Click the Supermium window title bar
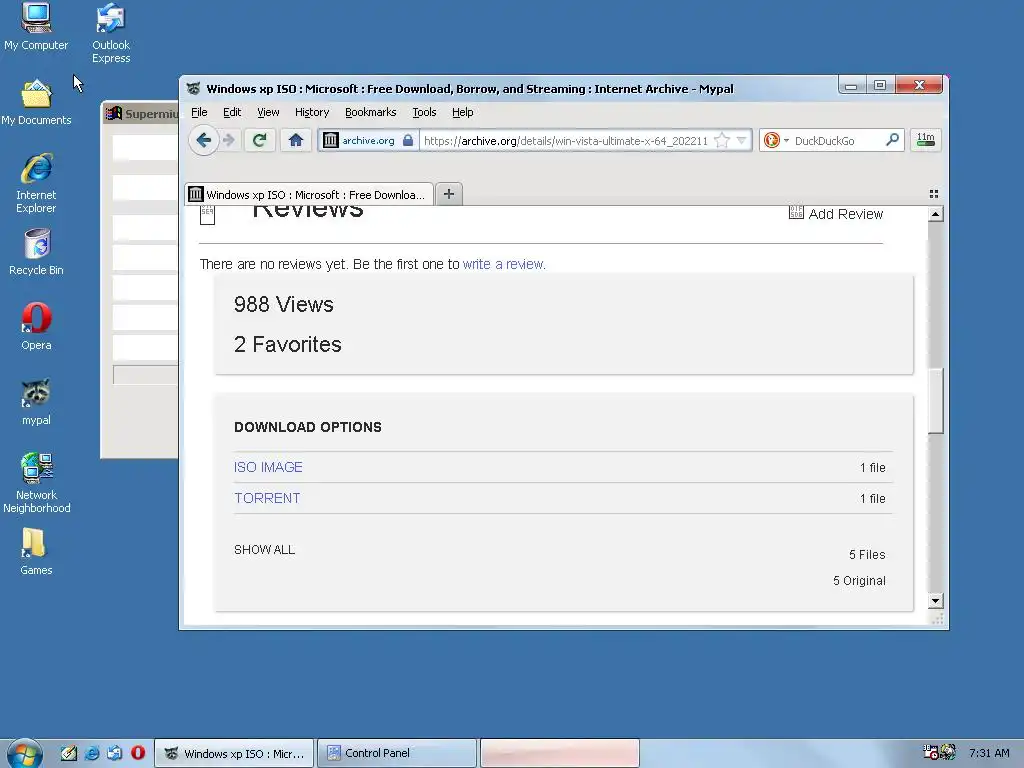 140,113
